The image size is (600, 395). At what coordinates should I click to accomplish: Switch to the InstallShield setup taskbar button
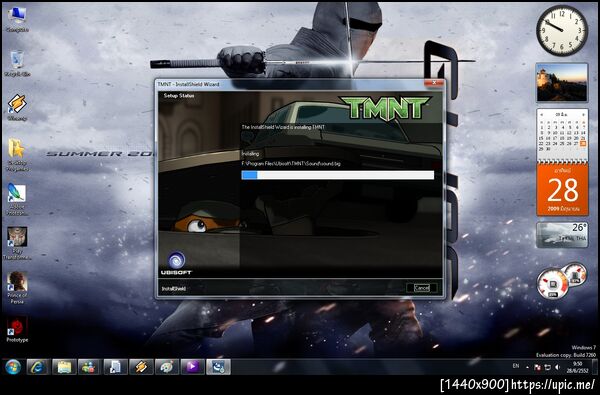[x=218, y=367]
